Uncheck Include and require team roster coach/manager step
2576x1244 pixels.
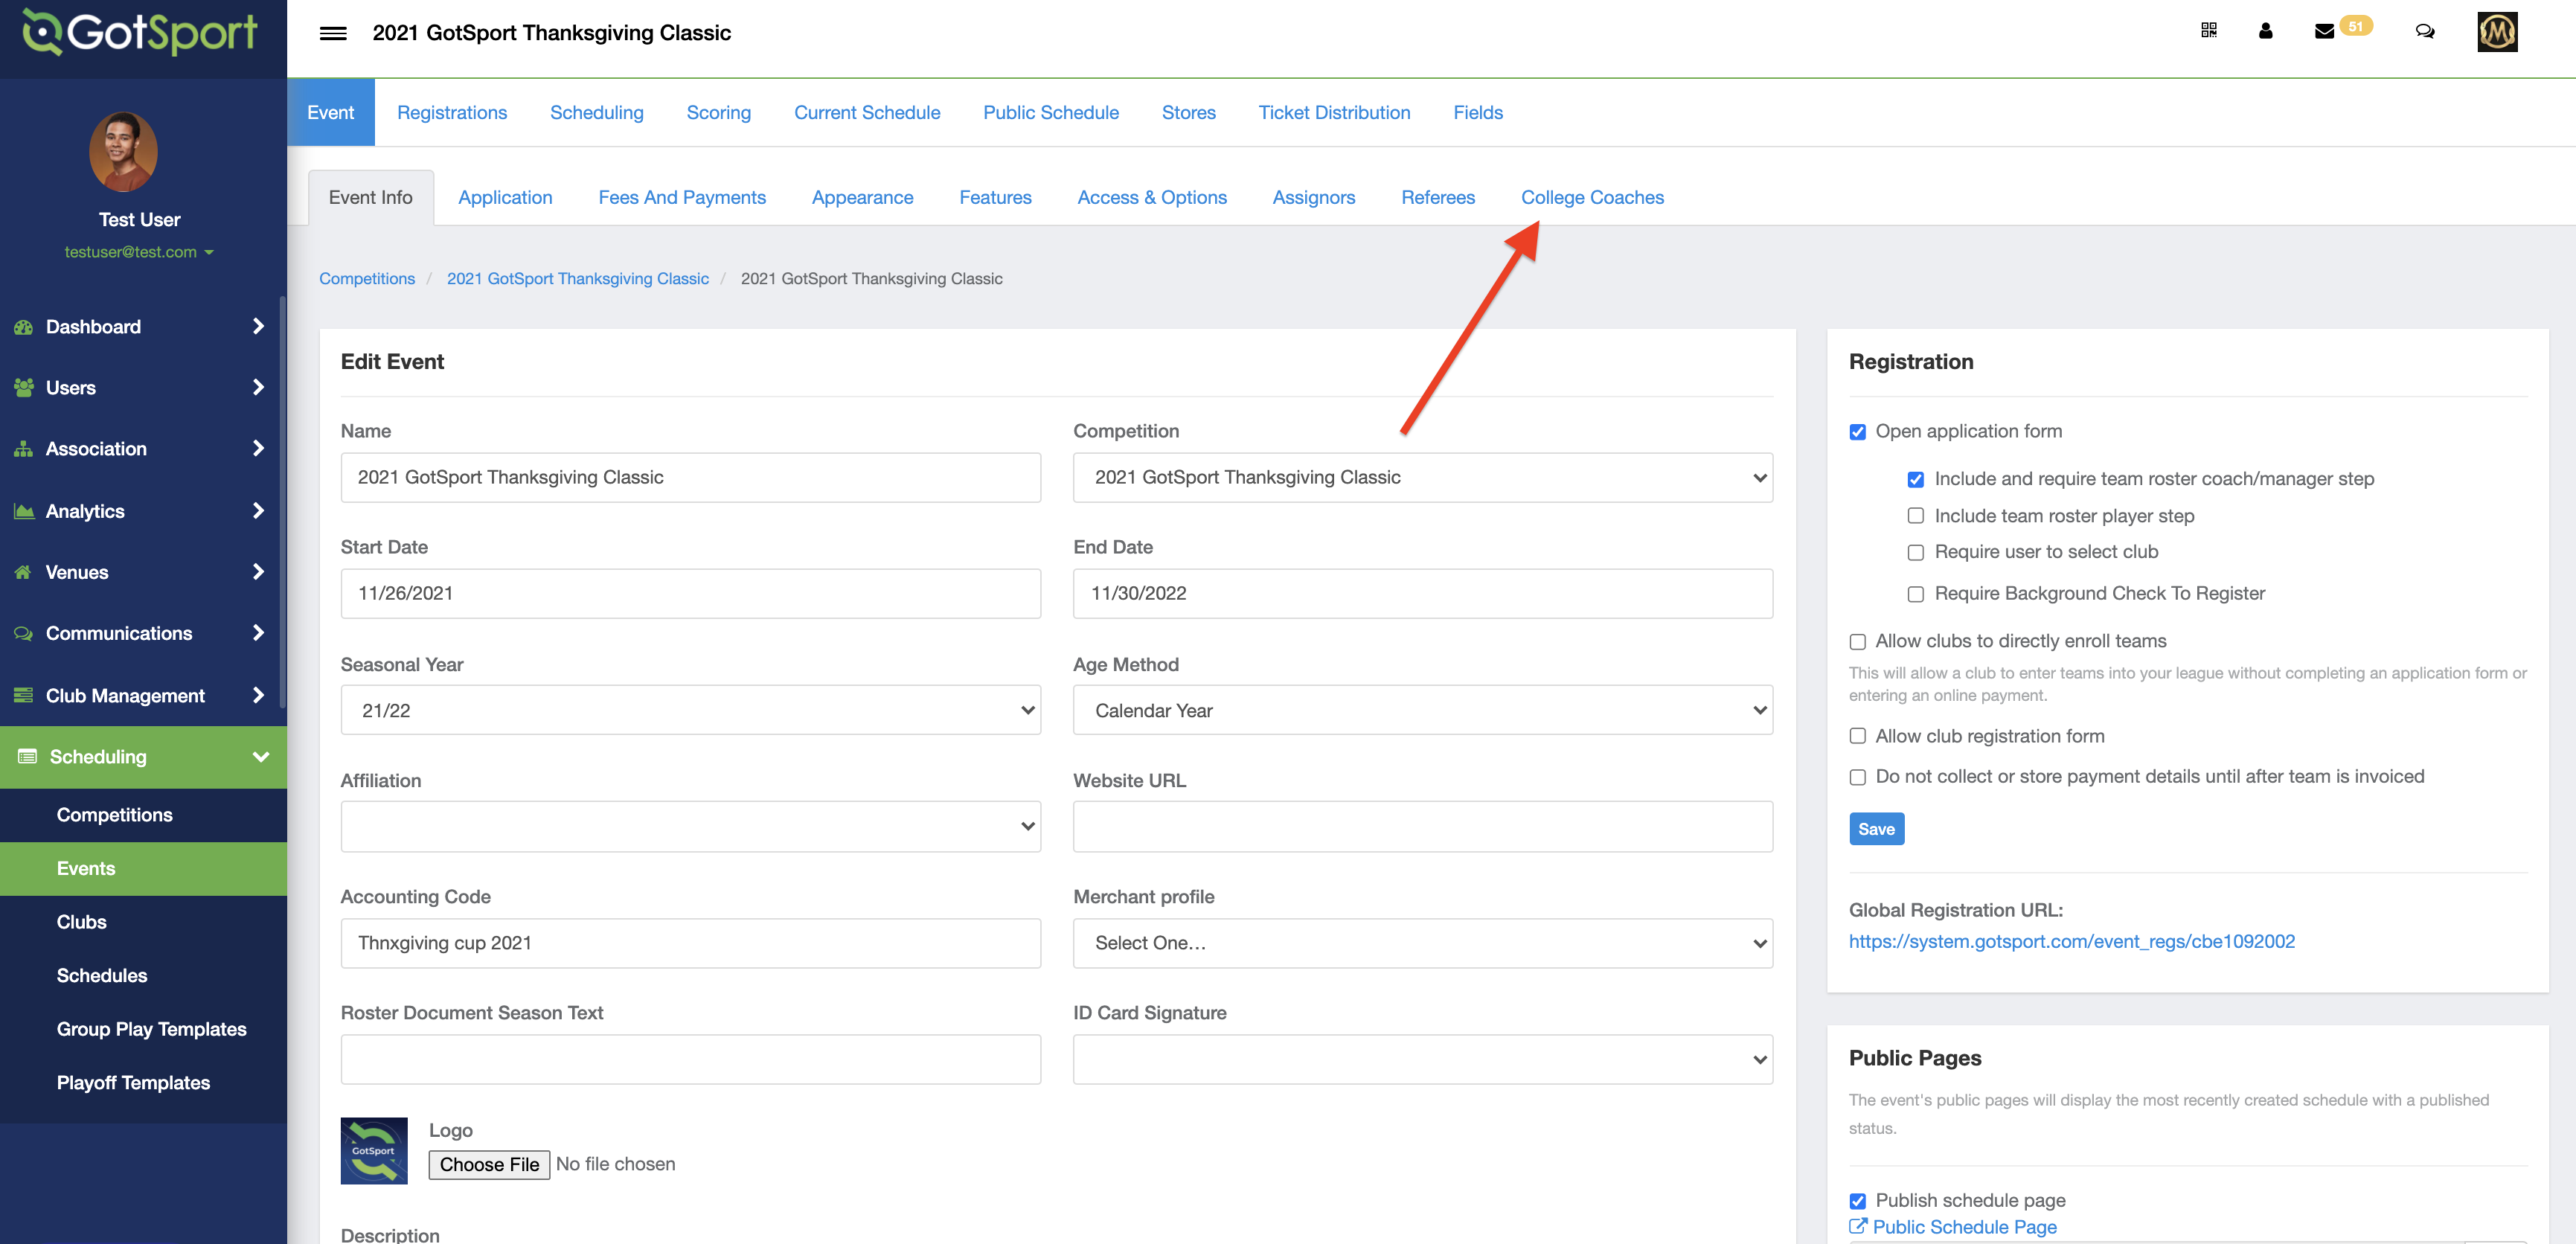click(x=1916, y=479)
